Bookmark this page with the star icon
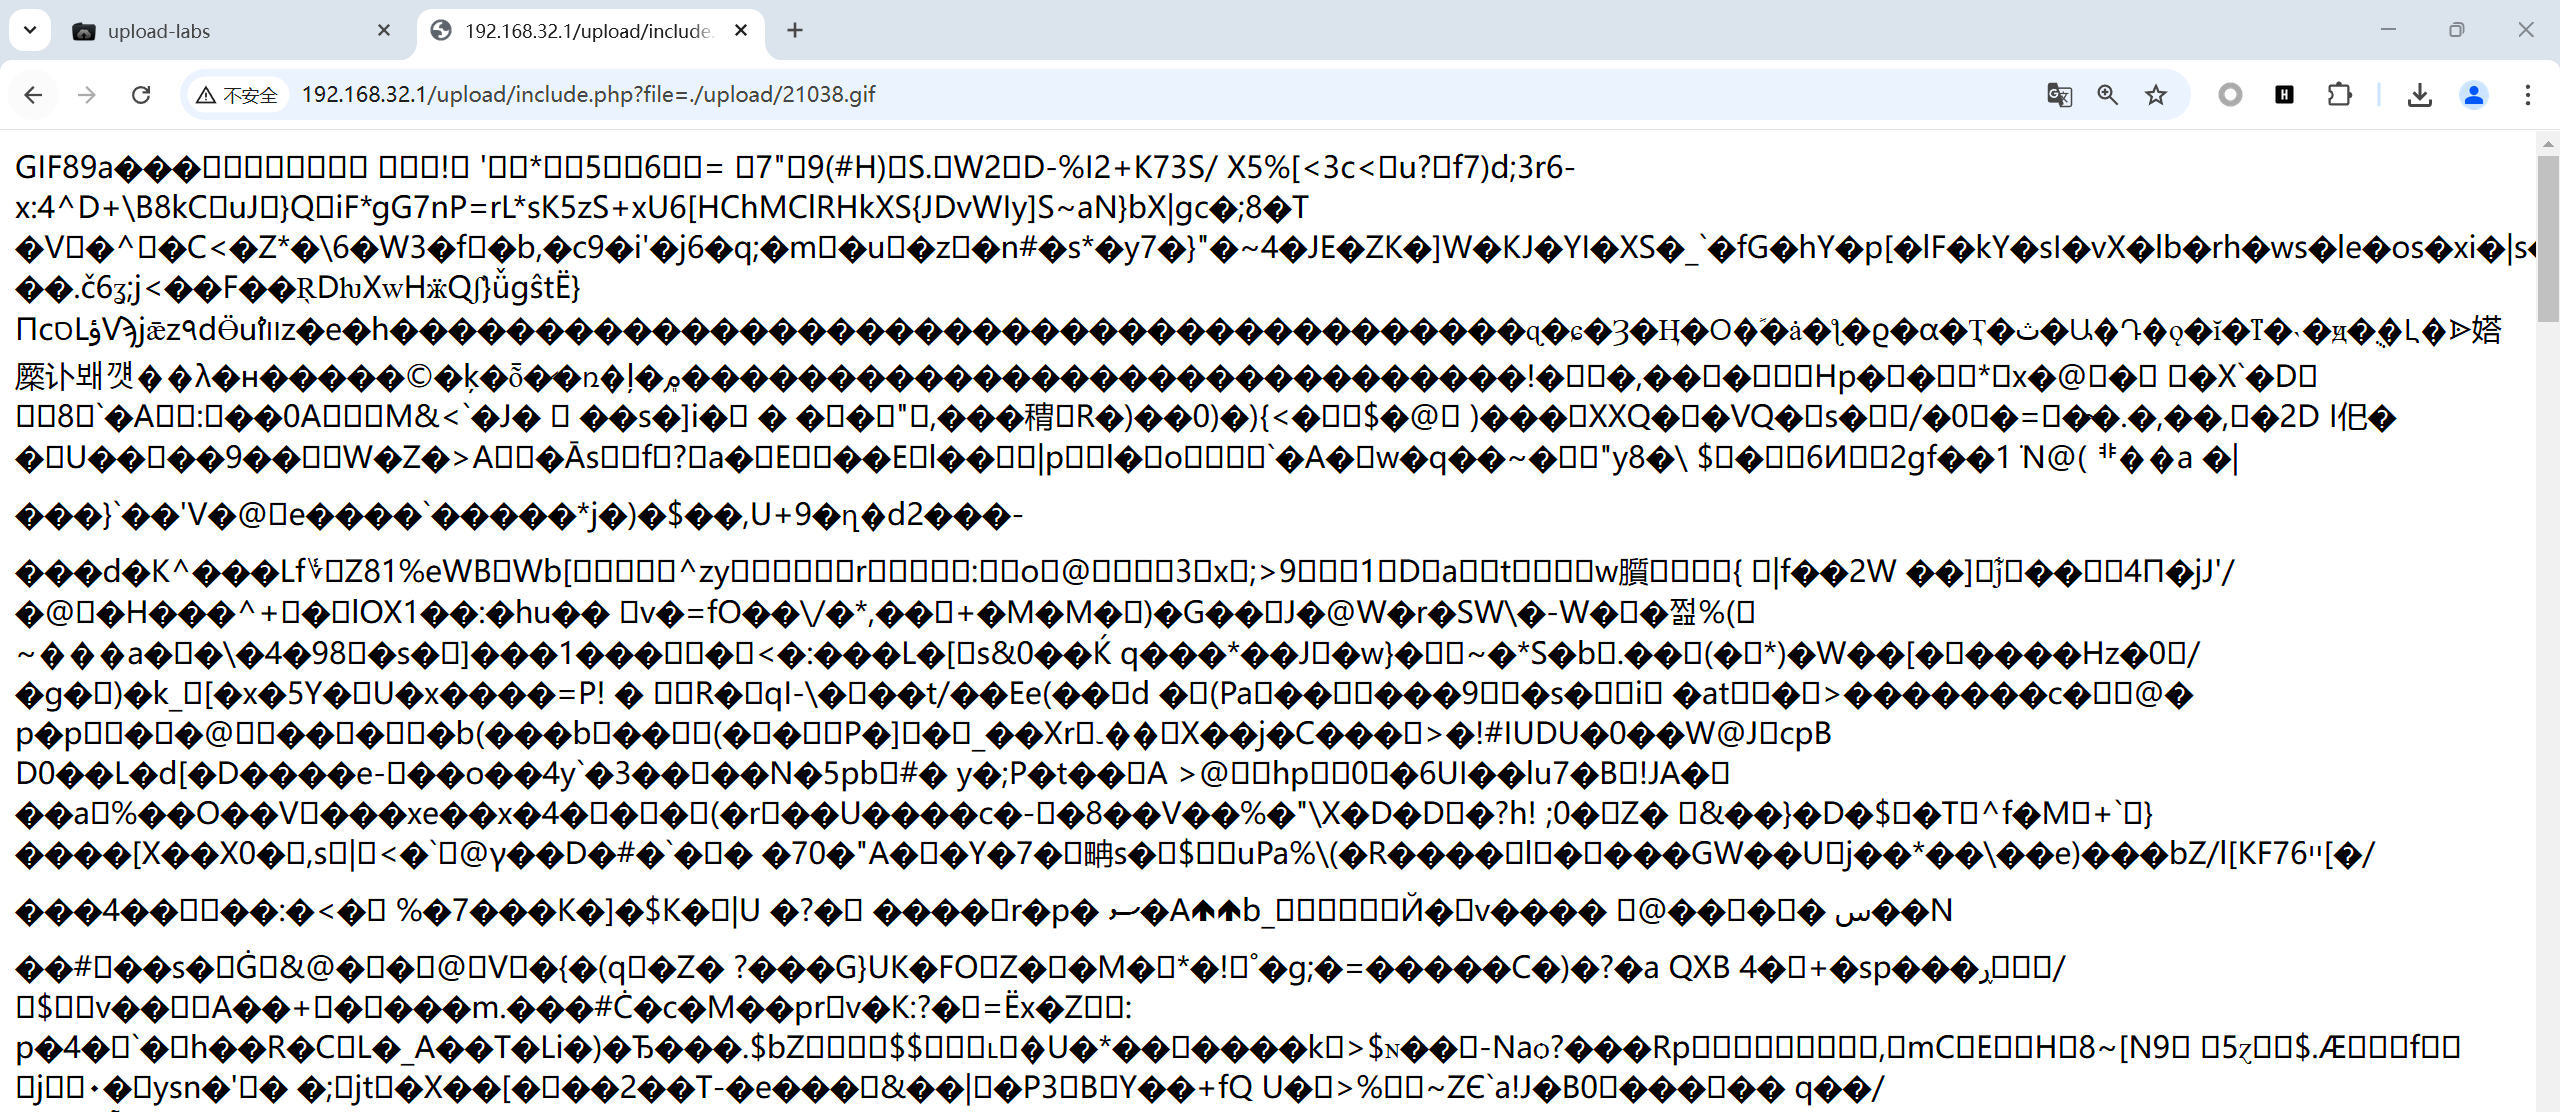The width and height of the screenshot is (2560, 1112). pos(2156,95)
